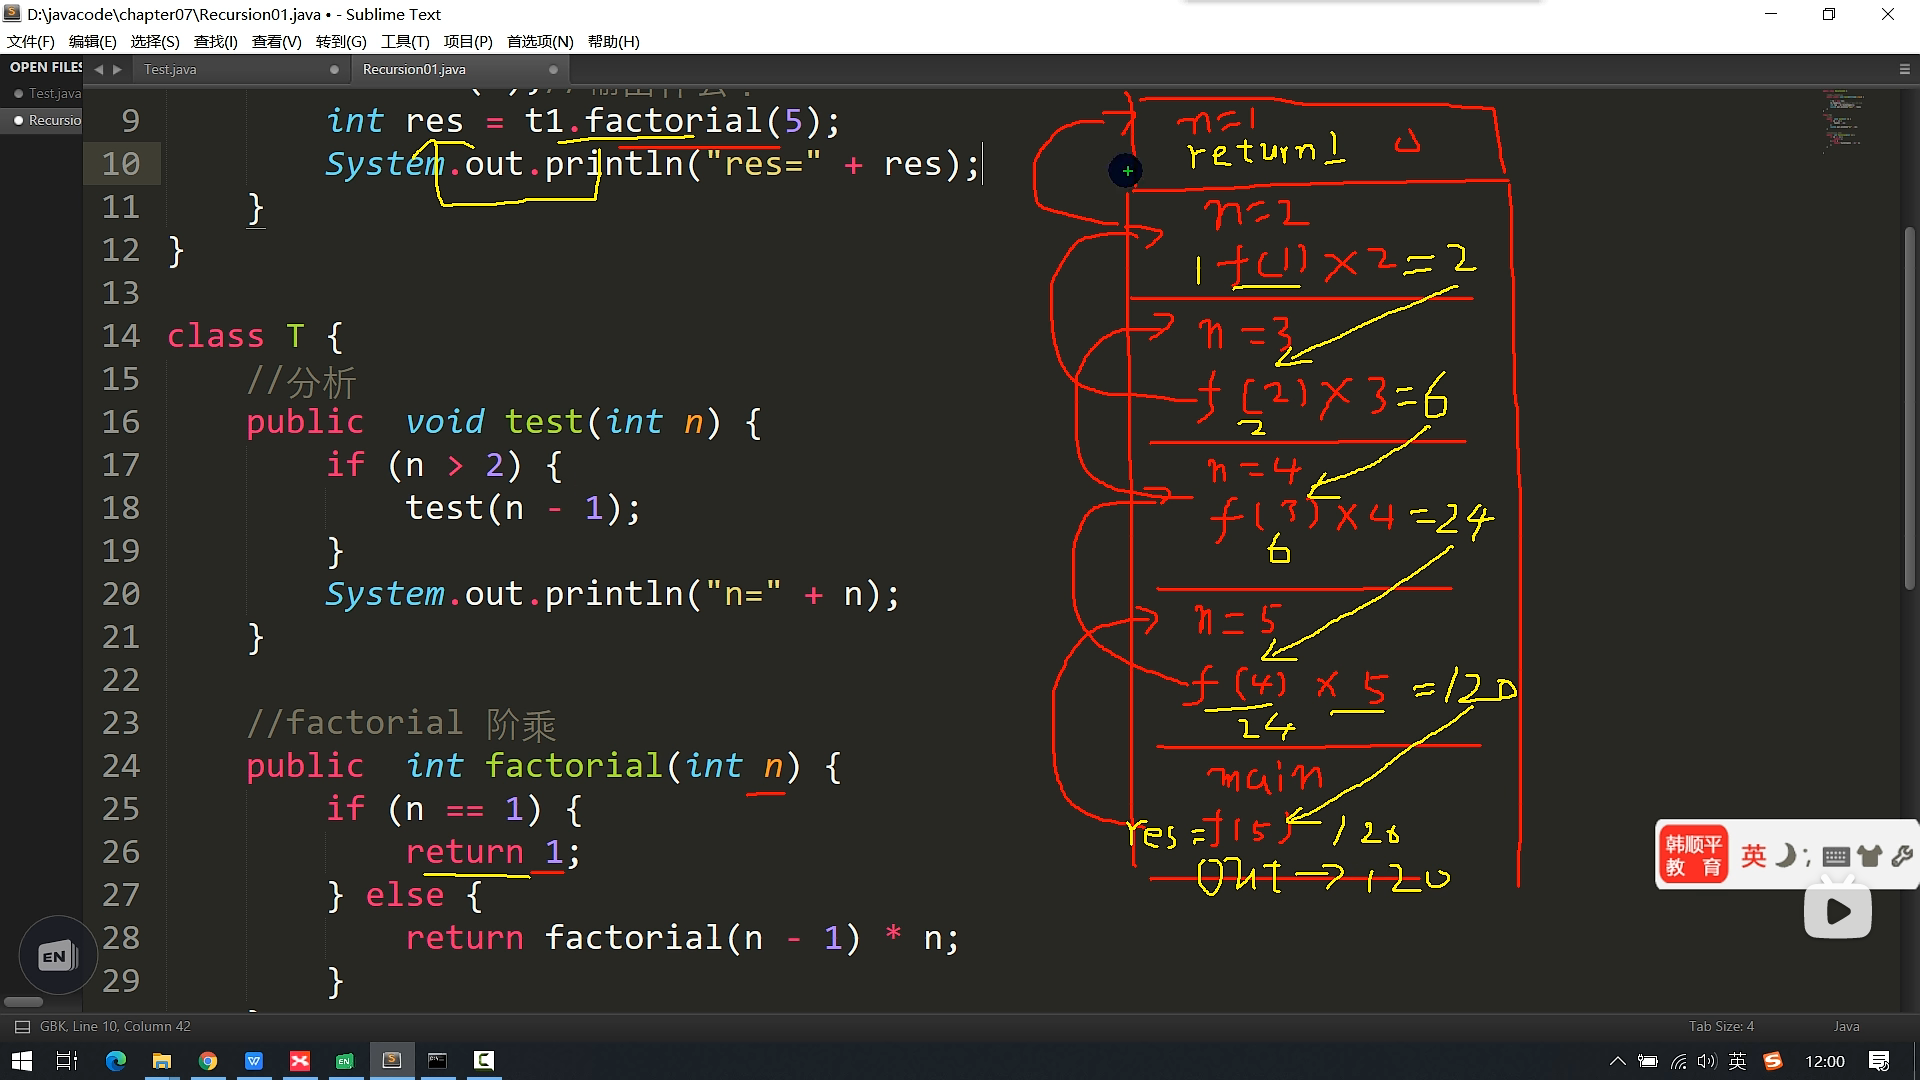Toggle the IME moon half-width mode
This screenshot has height=1080, width=1920.
coord(1784,856)
